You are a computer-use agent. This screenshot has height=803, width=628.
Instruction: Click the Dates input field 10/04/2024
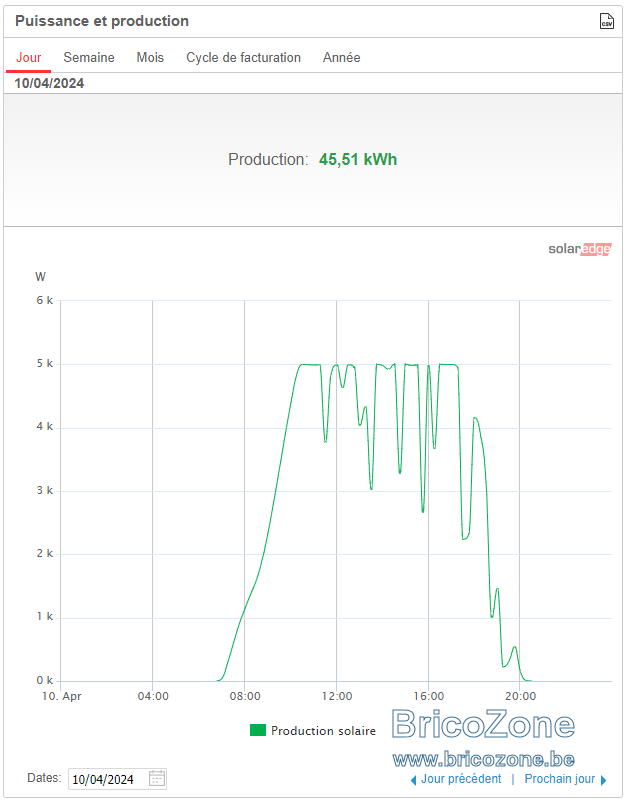tap(117, 779)
